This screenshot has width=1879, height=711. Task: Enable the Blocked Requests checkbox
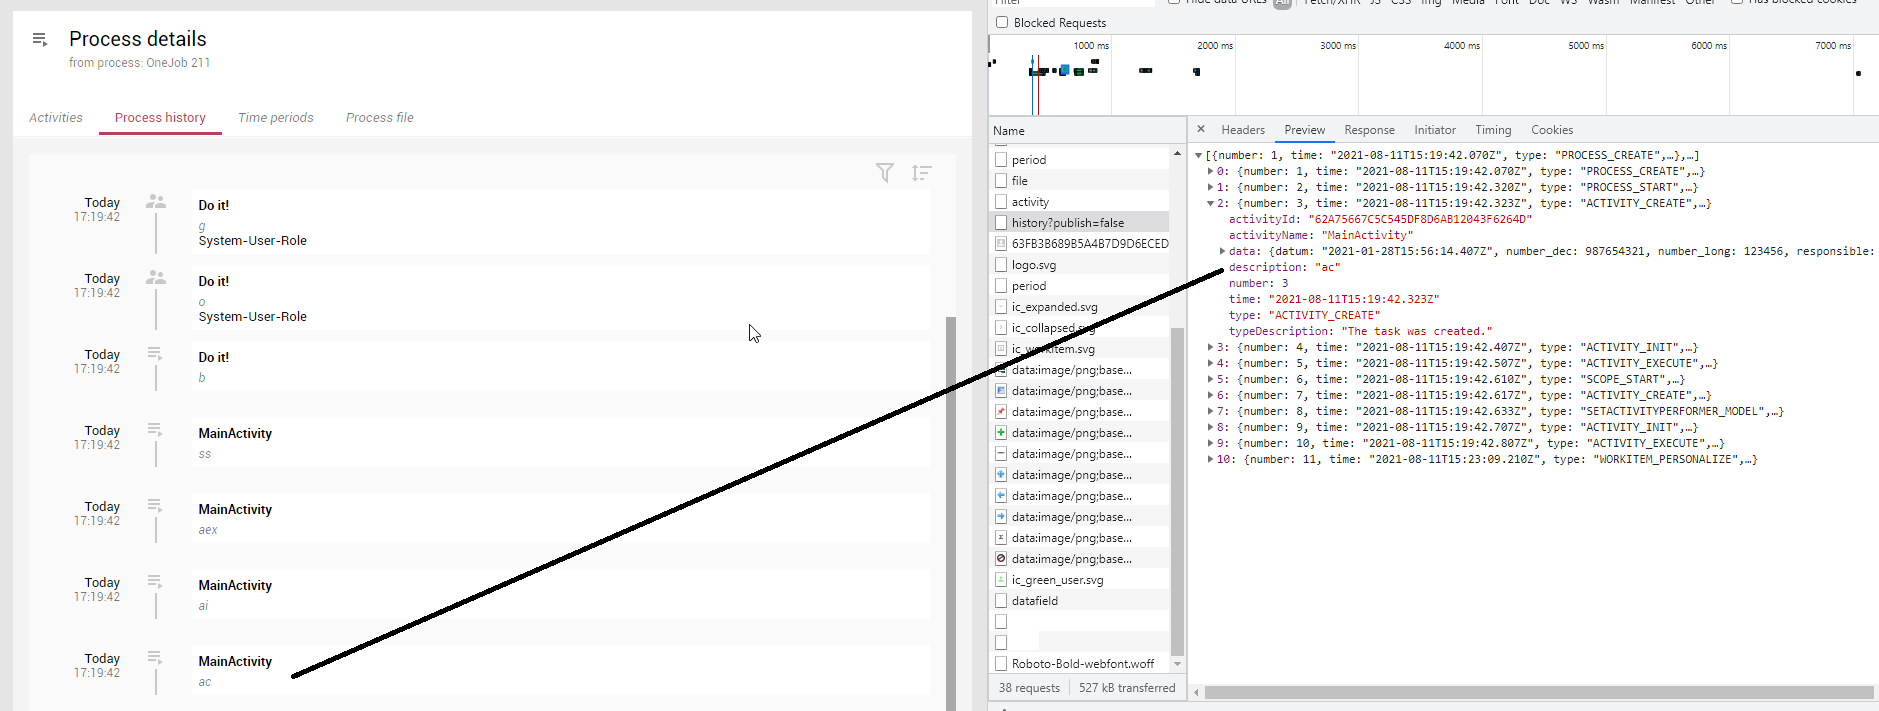[x=1002, y=23]
